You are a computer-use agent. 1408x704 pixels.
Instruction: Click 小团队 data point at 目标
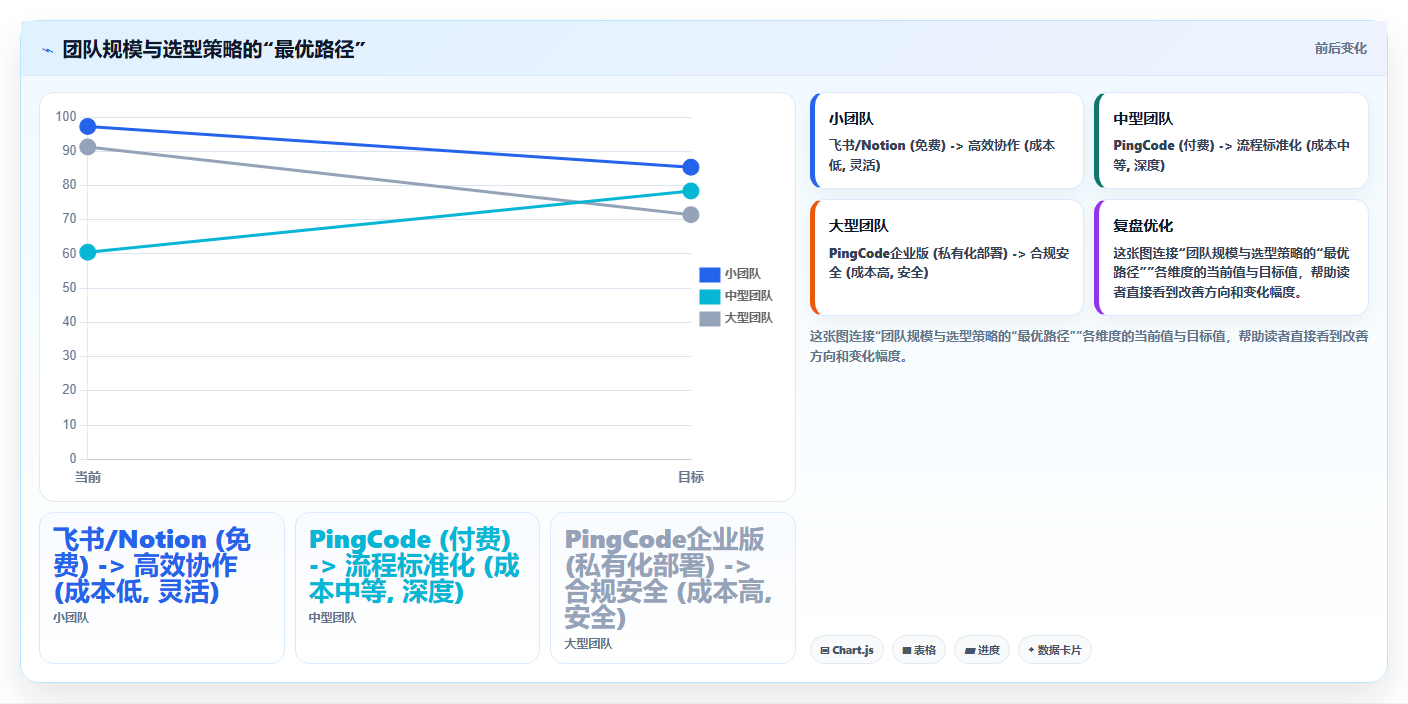(690, 167)
